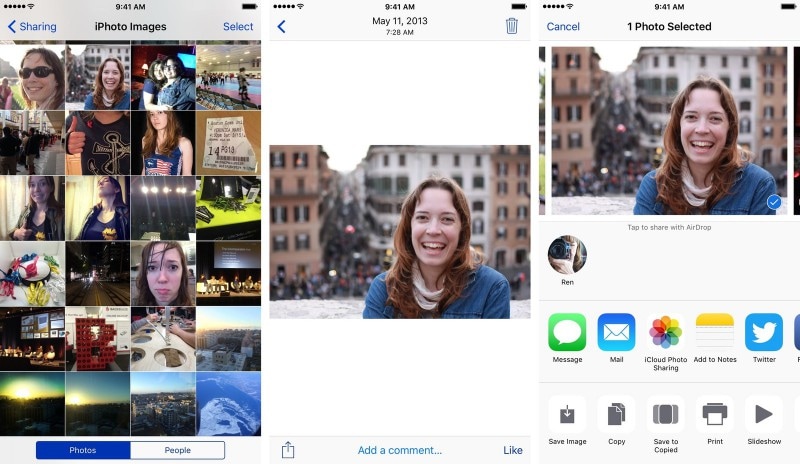Tap the May 11, 2013 date title
The height and width of the screenshot is (464, 800).
pos(400,21)
